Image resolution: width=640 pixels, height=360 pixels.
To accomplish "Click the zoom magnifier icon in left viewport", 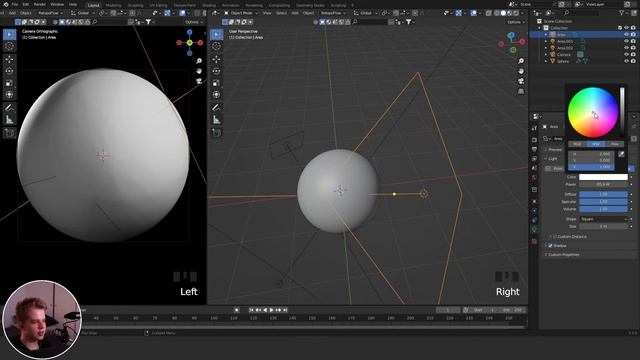I will (x=199, y=61).
